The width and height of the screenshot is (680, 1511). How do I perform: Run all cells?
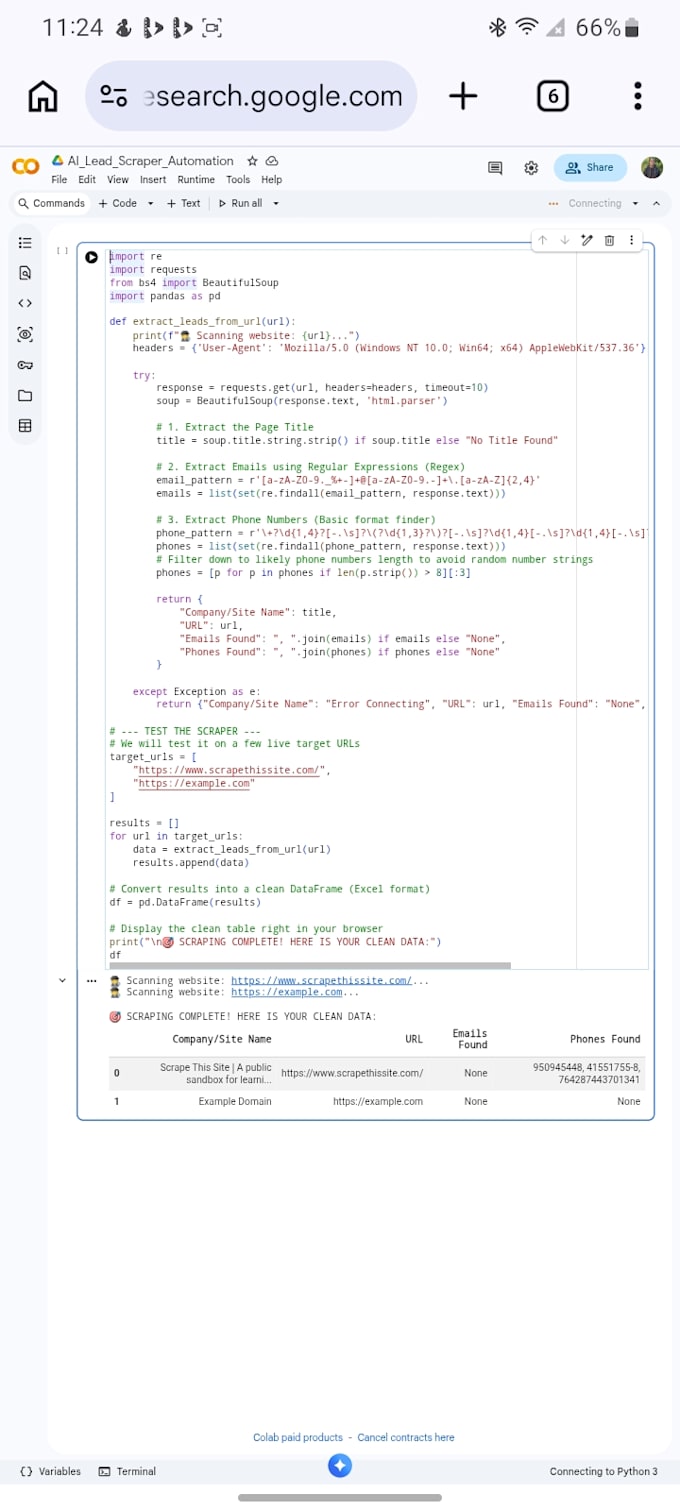pos(241,203)
